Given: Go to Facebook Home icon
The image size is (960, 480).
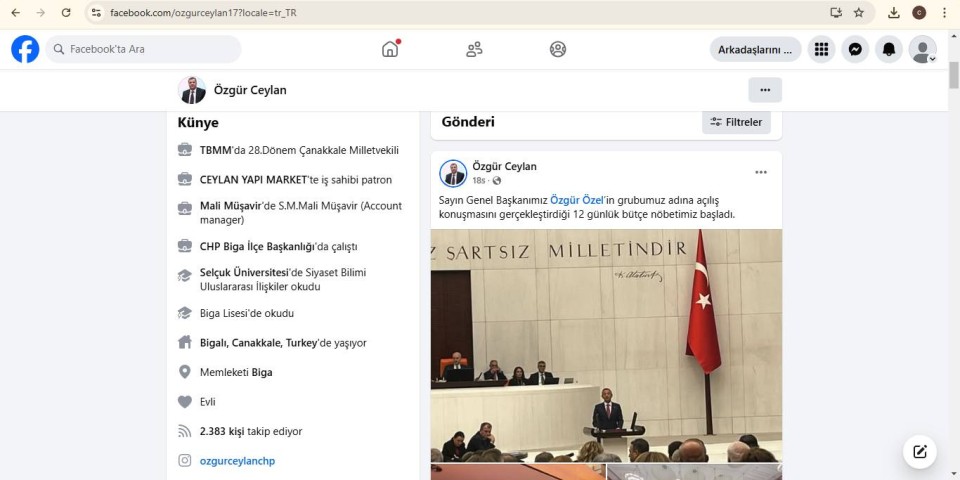Looking at the screenshot, I should pos(390,49).
